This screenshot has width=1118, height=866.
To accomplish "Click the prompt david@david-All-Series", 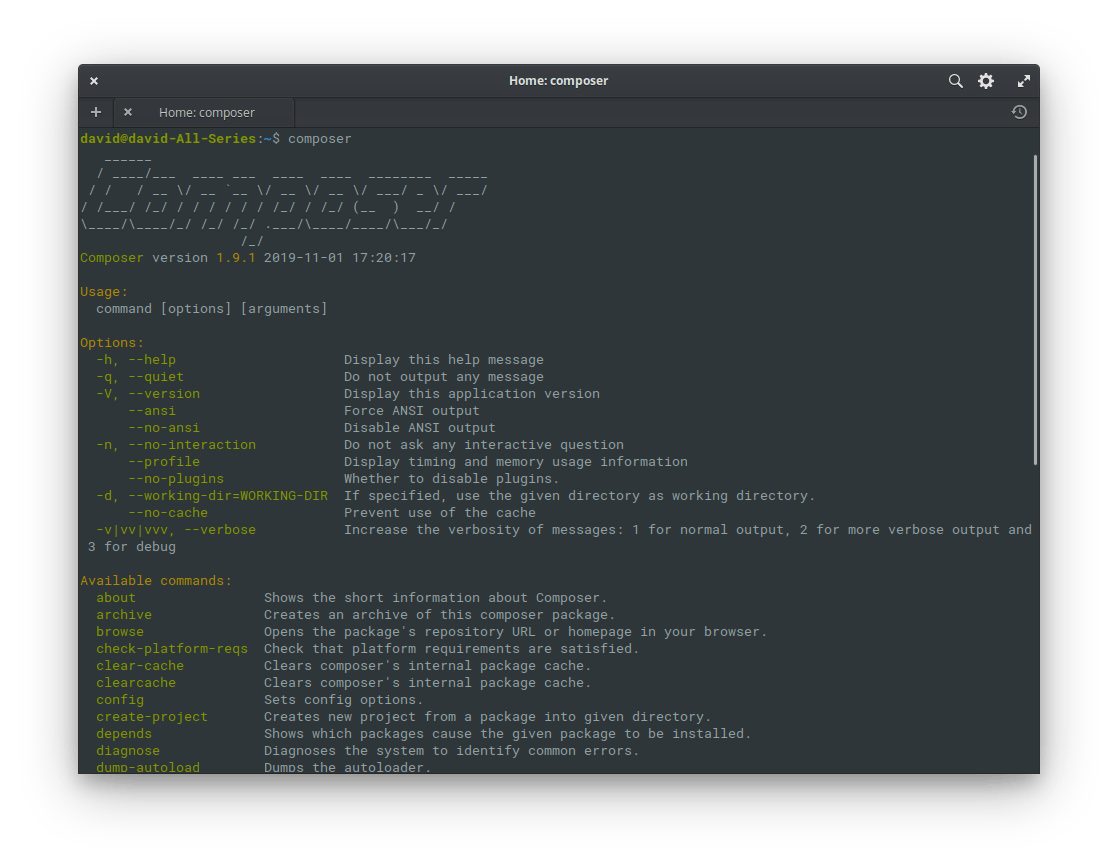I will point(168,138).
